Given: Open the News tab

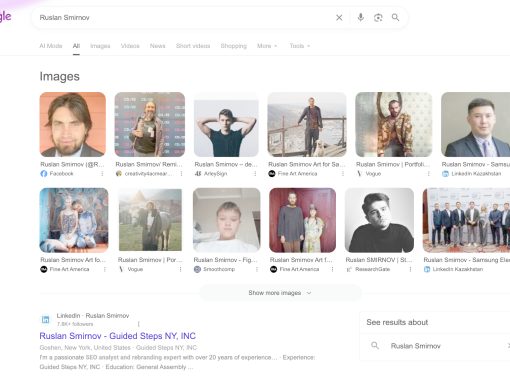Looking at the screenshot, I should click(157, 46).
